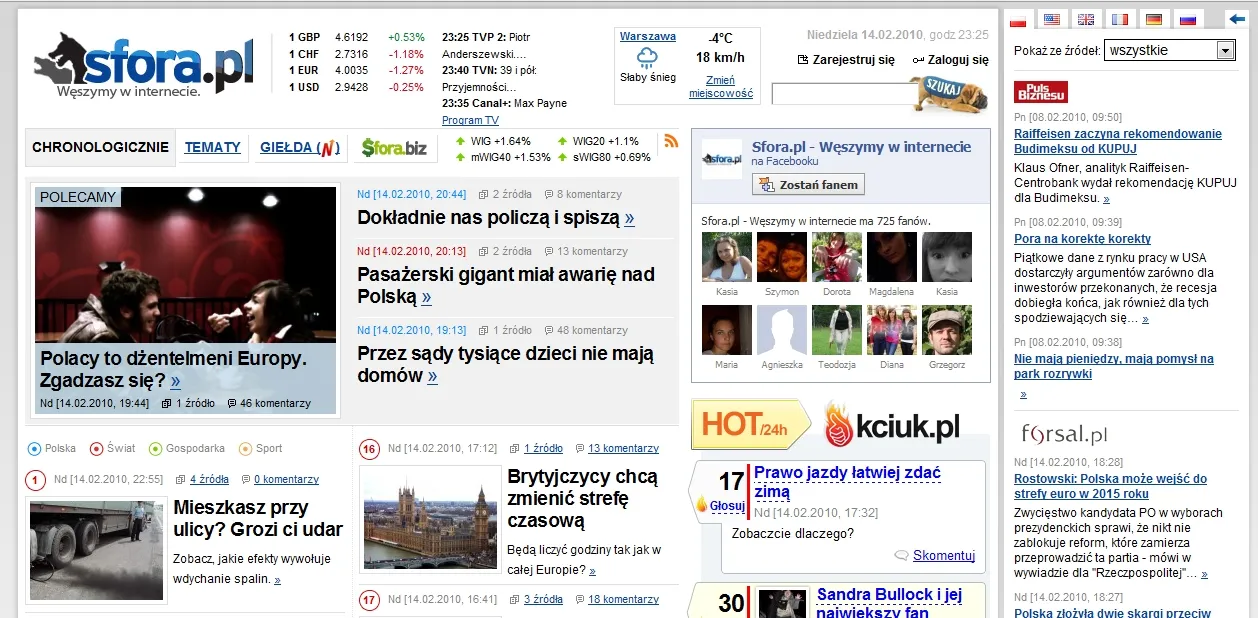Open Przez sądy tysiące dzieci article

pyautogui.click(x=505, y=365)
